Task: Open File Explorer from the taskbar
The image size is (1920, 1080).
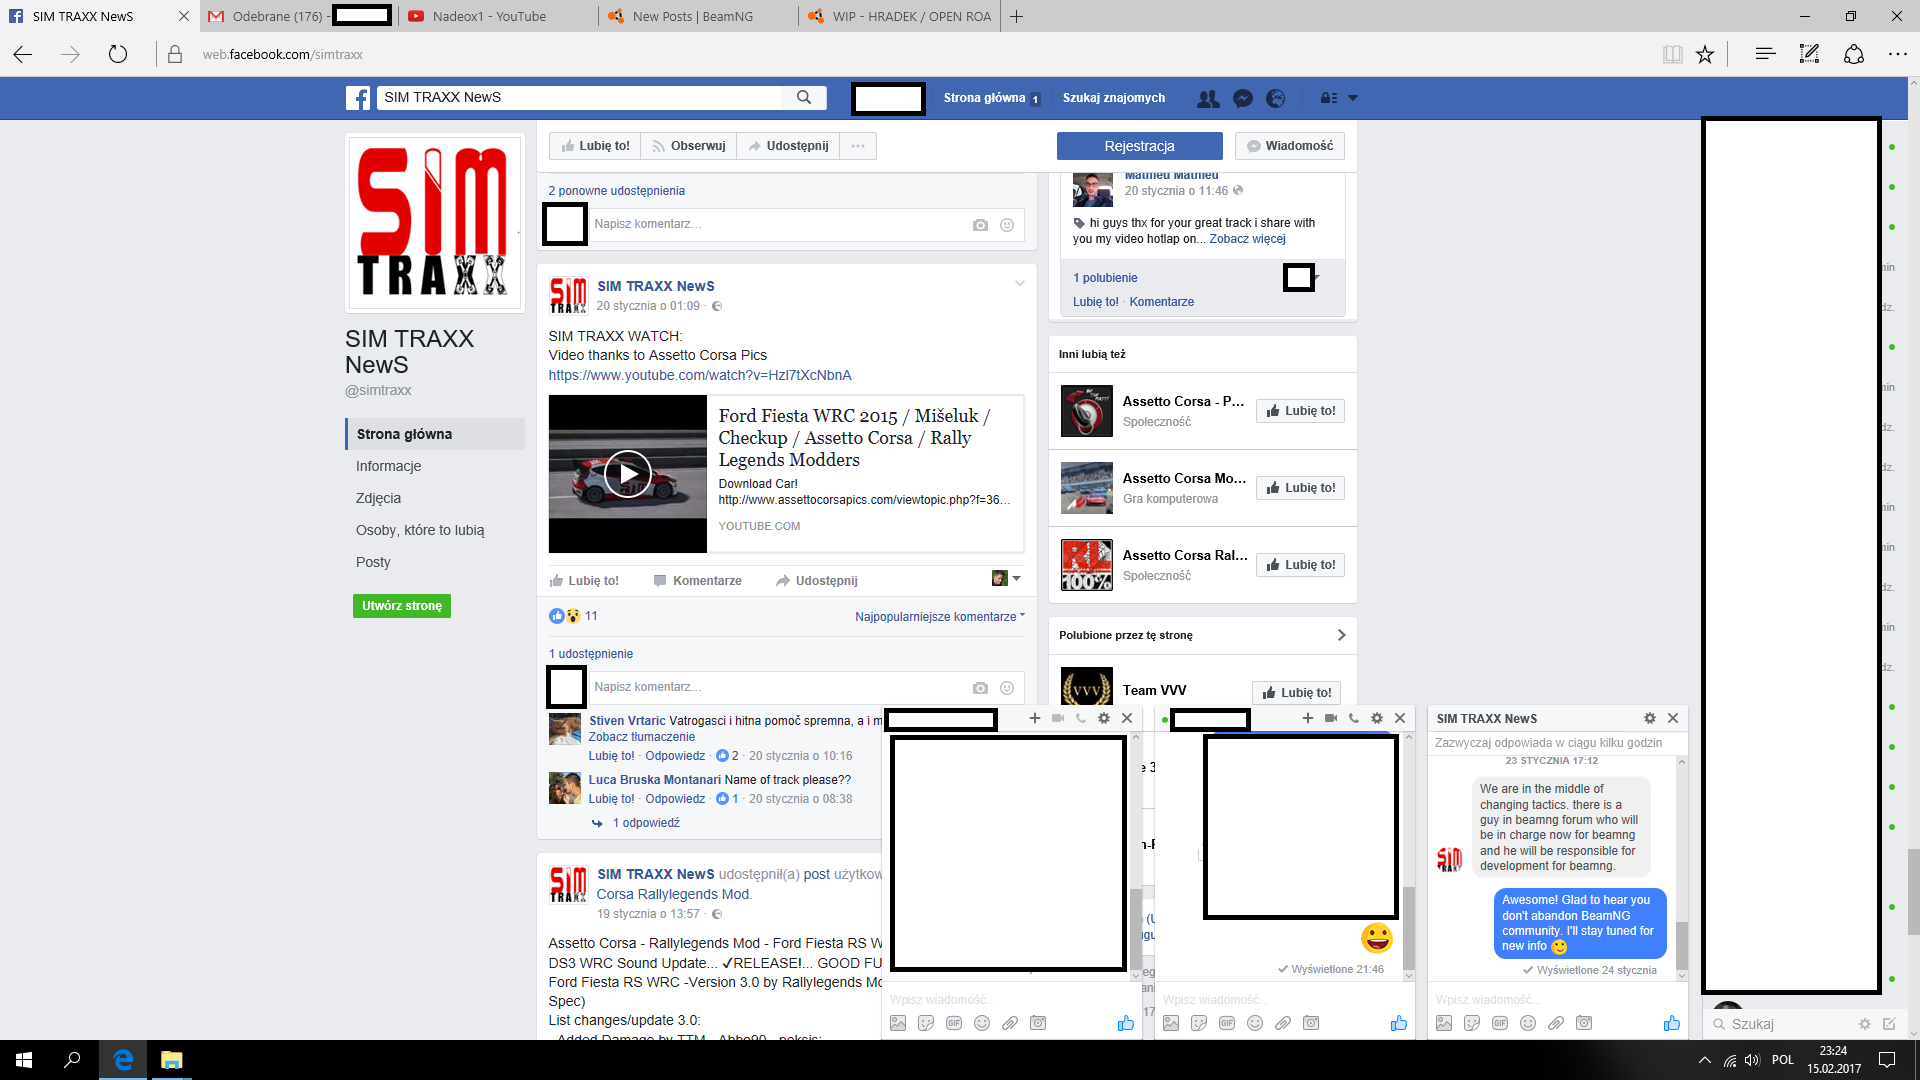Action: [x=172, y=1060]
